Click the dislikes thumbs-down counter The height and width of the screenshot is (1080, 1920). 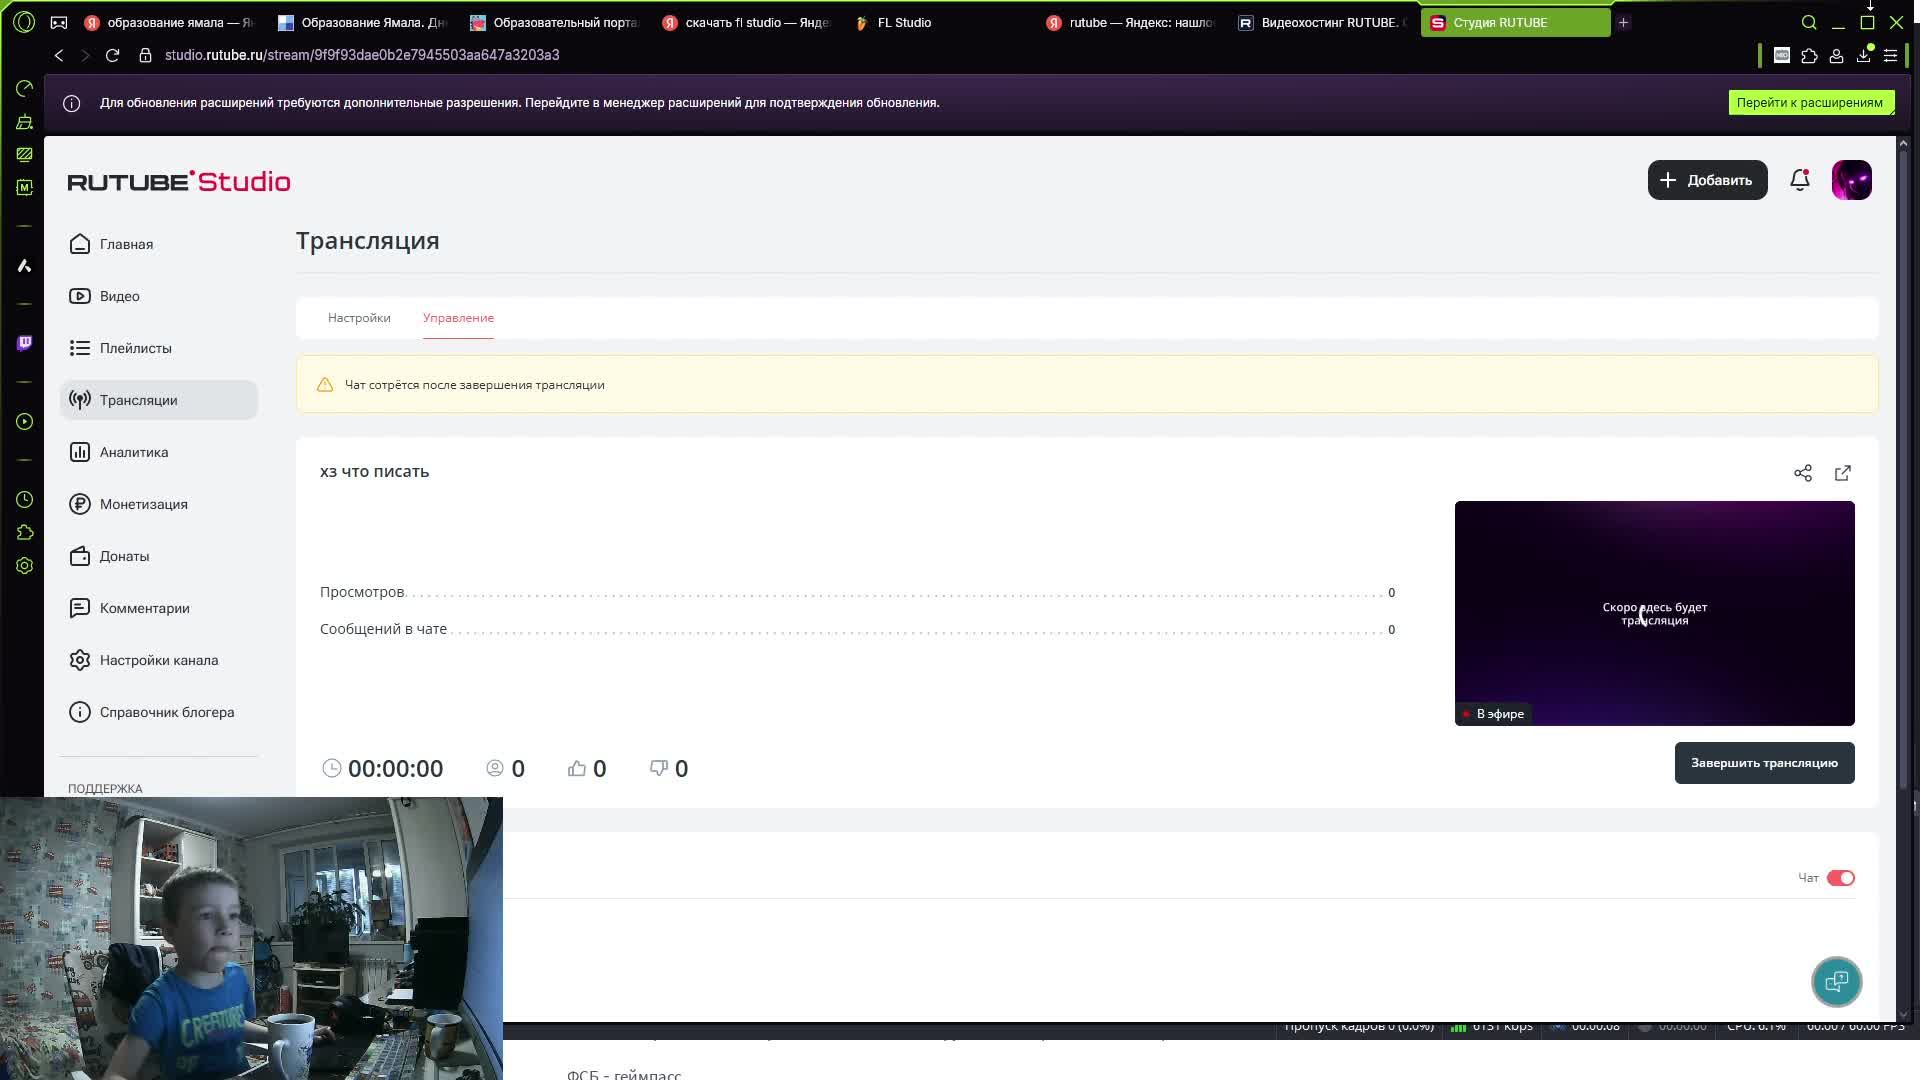(669, 768)
